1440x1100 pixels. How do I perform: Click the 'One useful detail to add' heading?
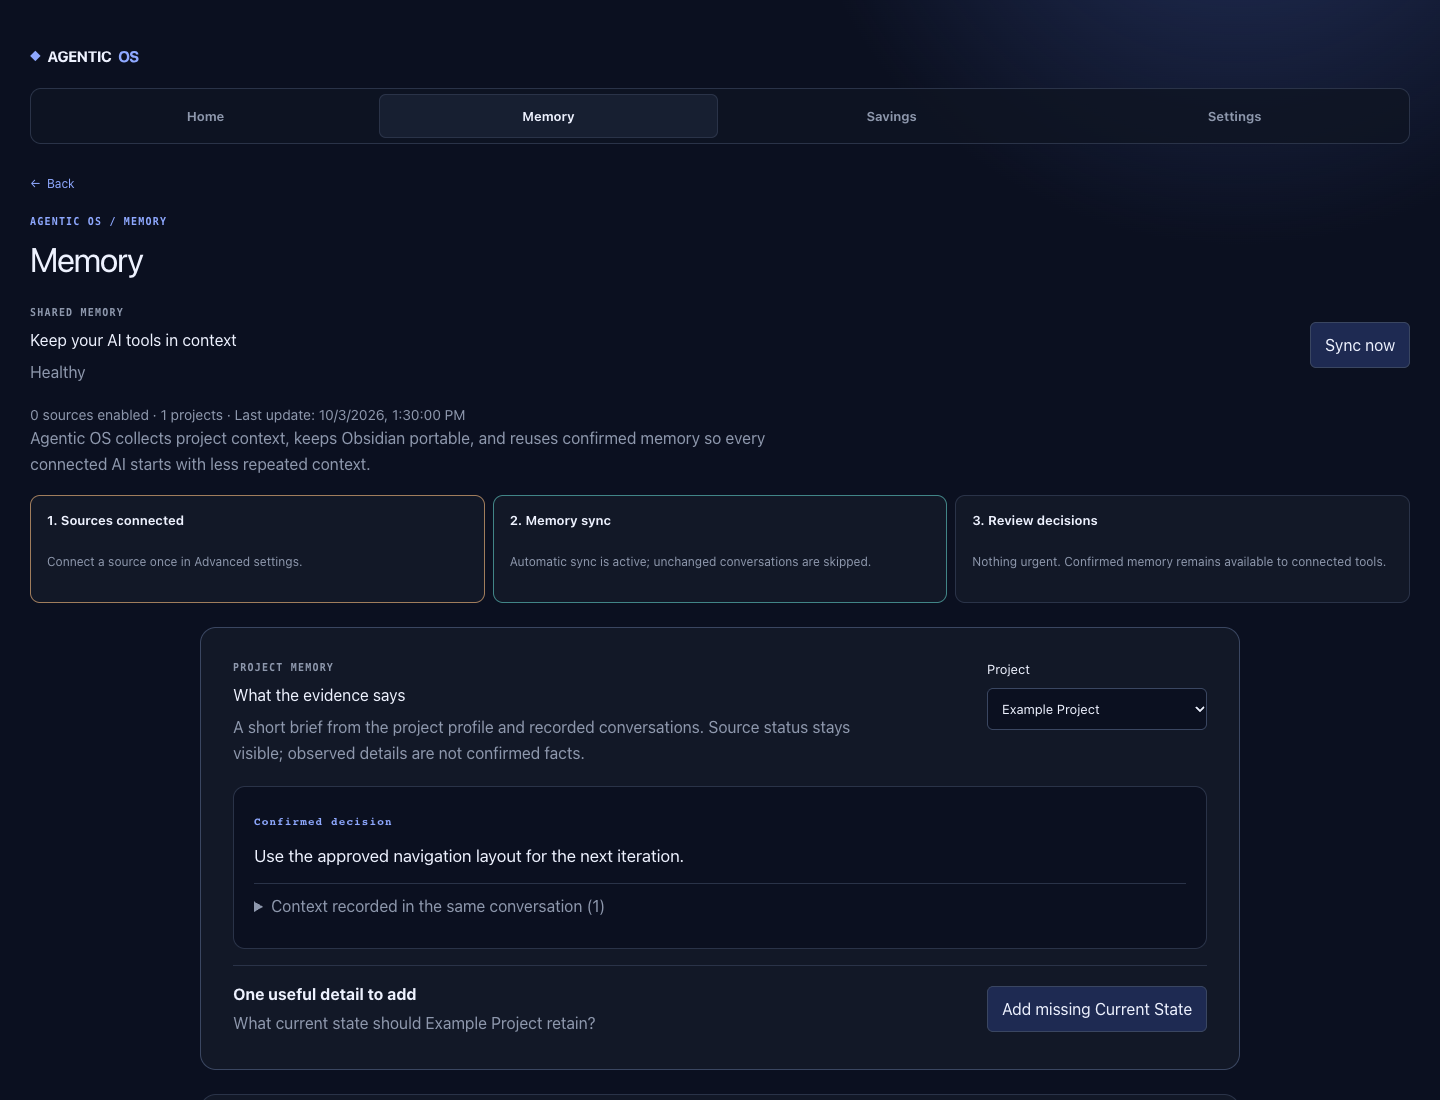pos(324,994)
